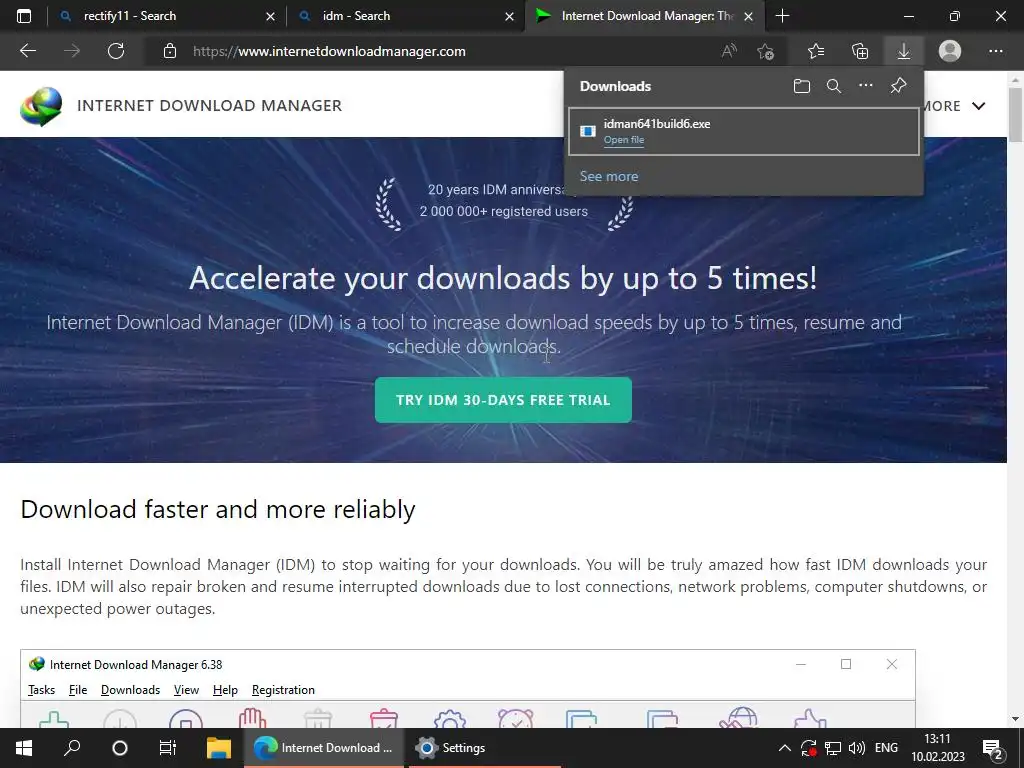Click the browser Forward arrow
The width and height of the screenshot is (1024, 768).
72,51
